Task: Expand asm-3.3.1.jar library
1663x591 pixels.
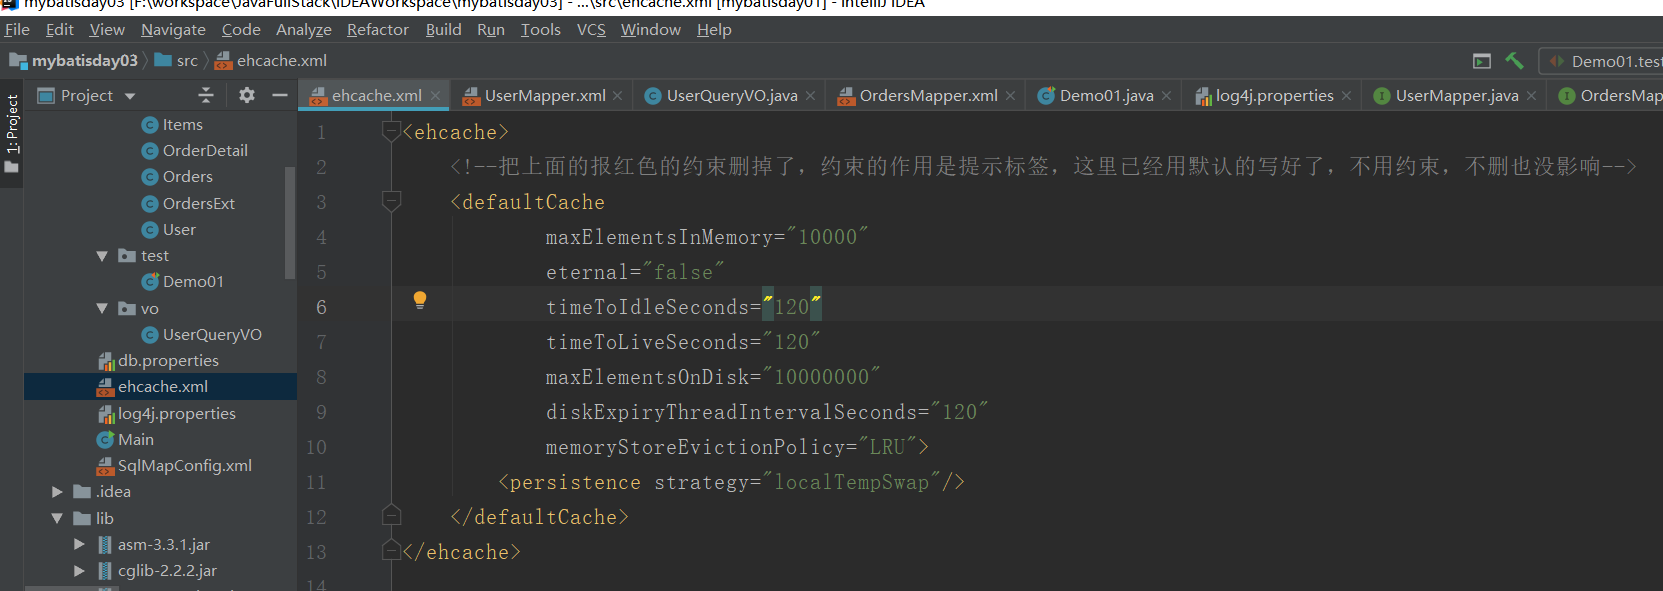Action: tap(79, 544)
